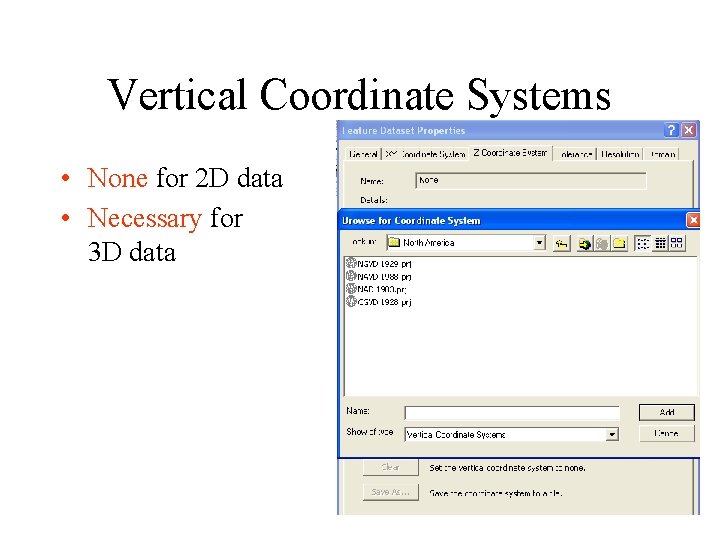Click the globe icon beside CGVD 1928.prj
Viewport: 720px width, 540px height.
pyautogui.click(x=351, y=302)
